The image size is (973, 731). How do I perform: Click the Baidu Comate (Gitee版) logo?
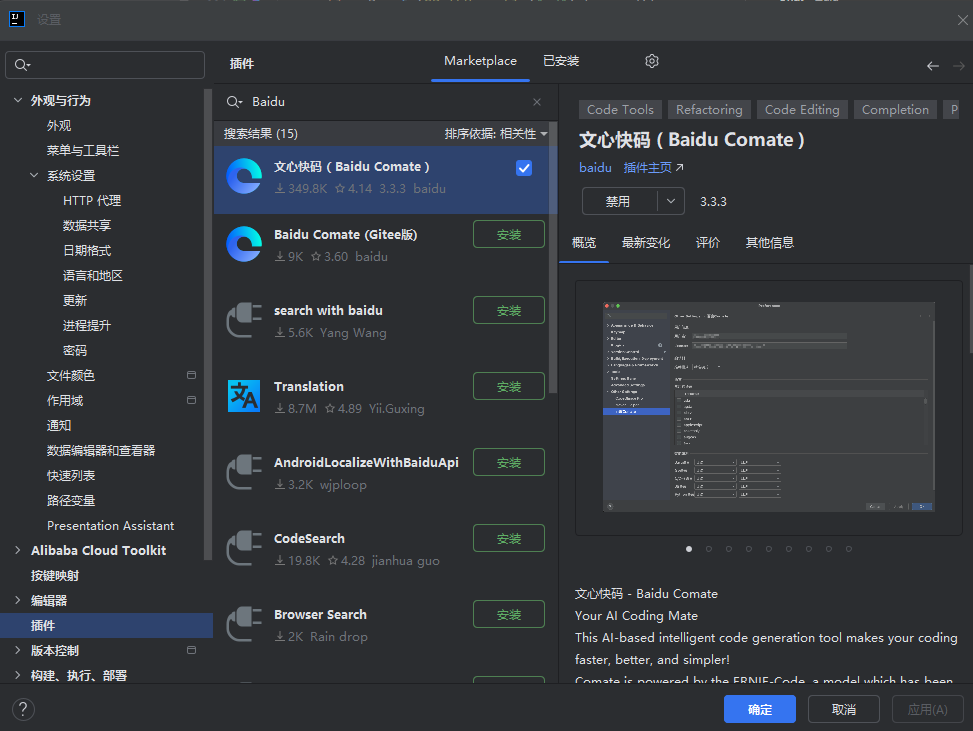pos(244,244)
